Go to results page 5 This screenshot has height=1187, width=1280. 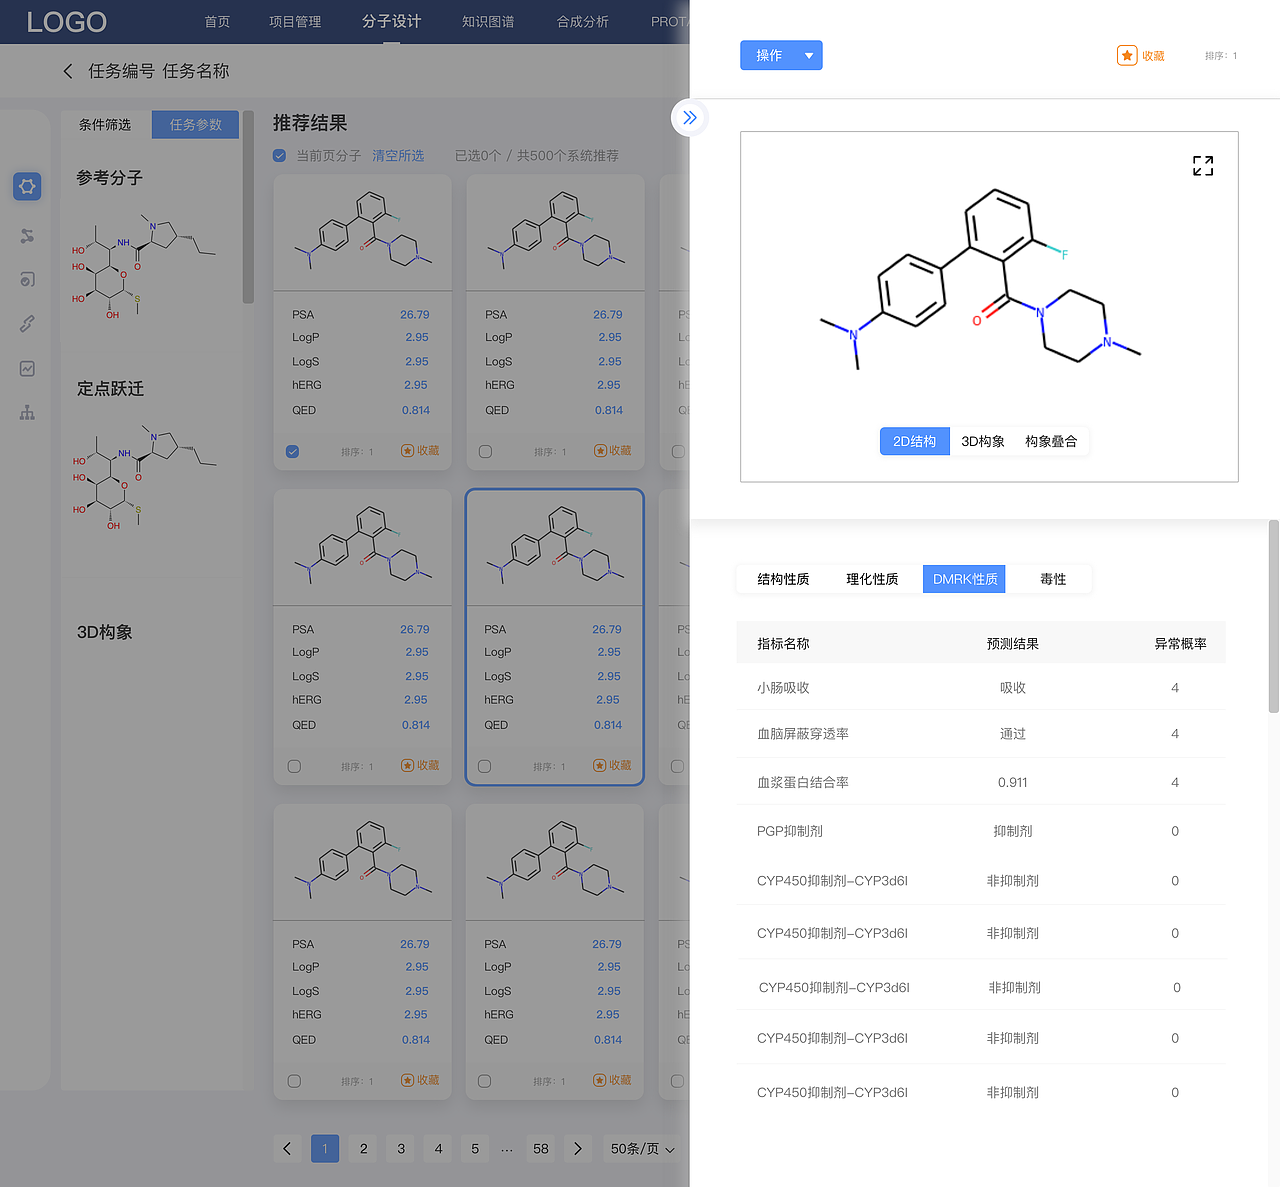click(x=475, y=1149)
